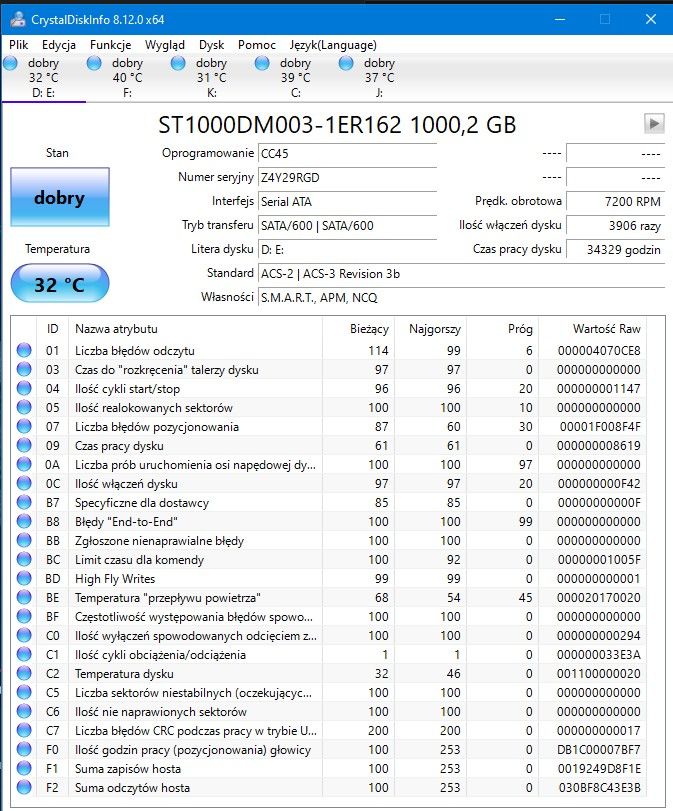Select the "Suma odczytów hosta" row
Image resolution: width=673 pixels, height=811 pixels.
click(329, 788)
